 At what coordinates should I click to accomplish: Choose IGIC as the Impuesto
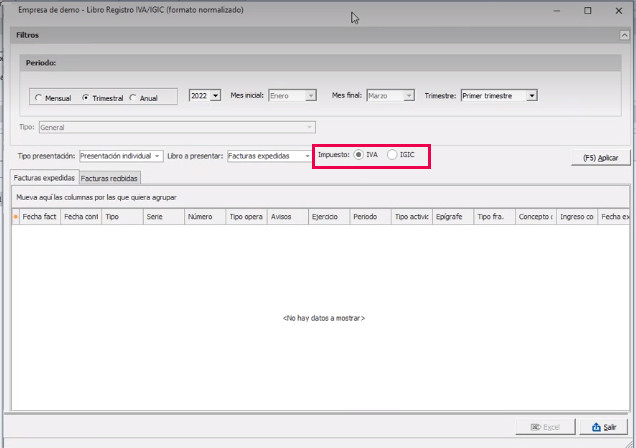392,154
